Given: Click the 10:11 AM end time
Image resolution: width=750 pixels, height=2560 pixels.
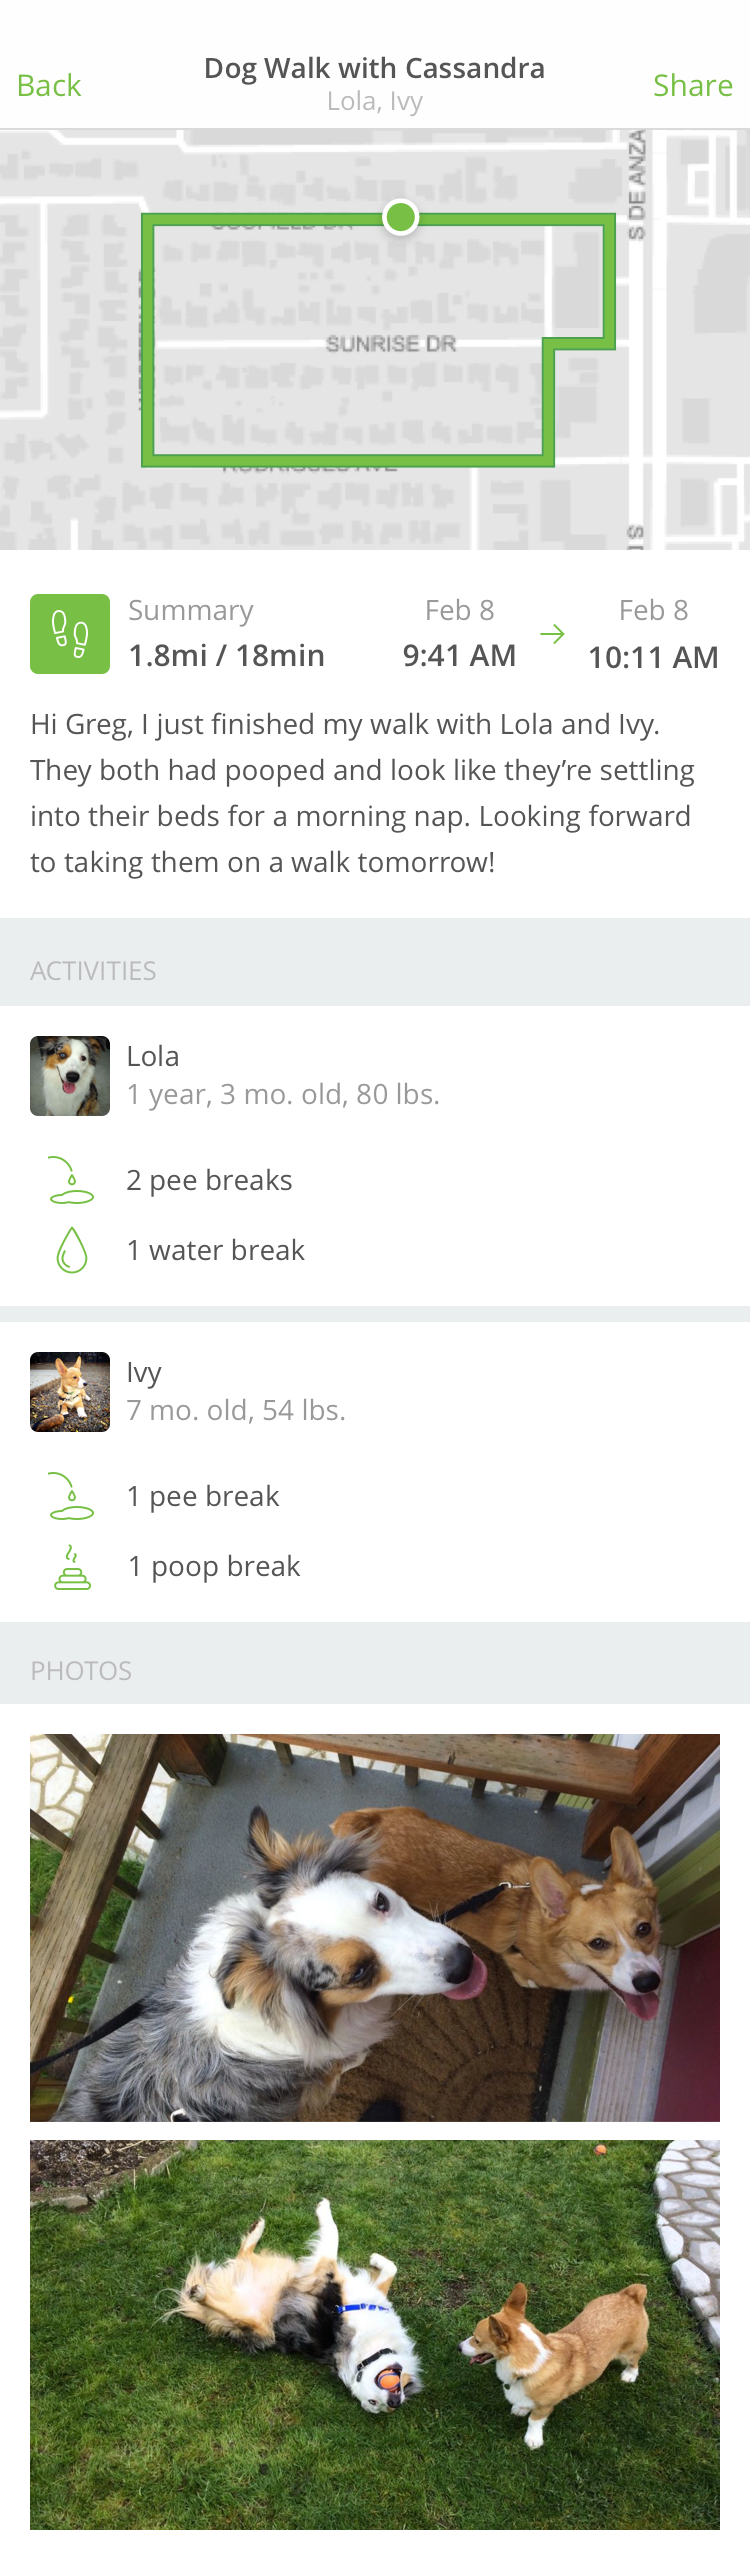Looking at the screenshot, I should click(x=653, y=657).
